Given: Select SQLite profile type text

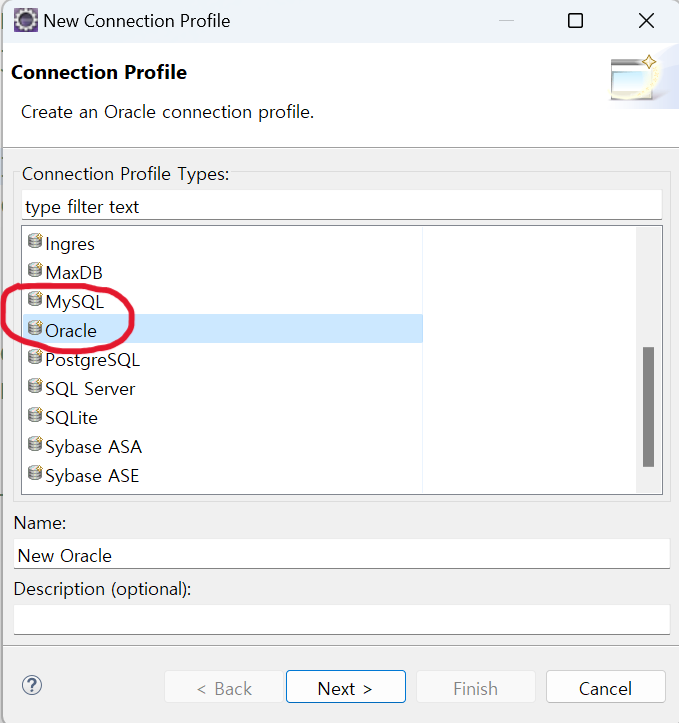Looking at the screenshot, I should (x=71, y=418).
